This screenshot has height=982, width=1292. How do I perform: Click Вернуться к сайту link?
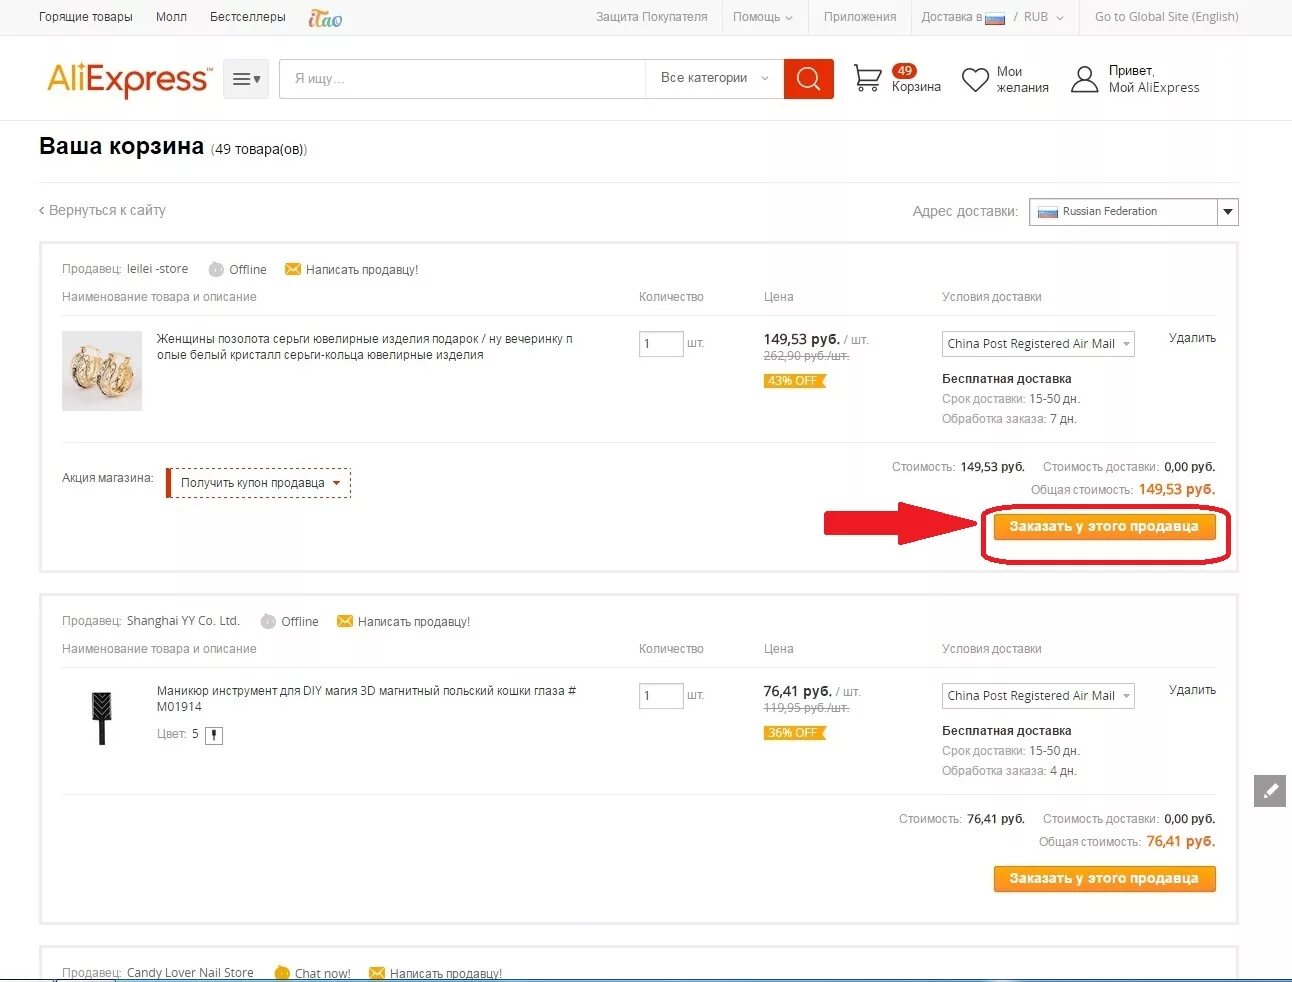point(102,210)
